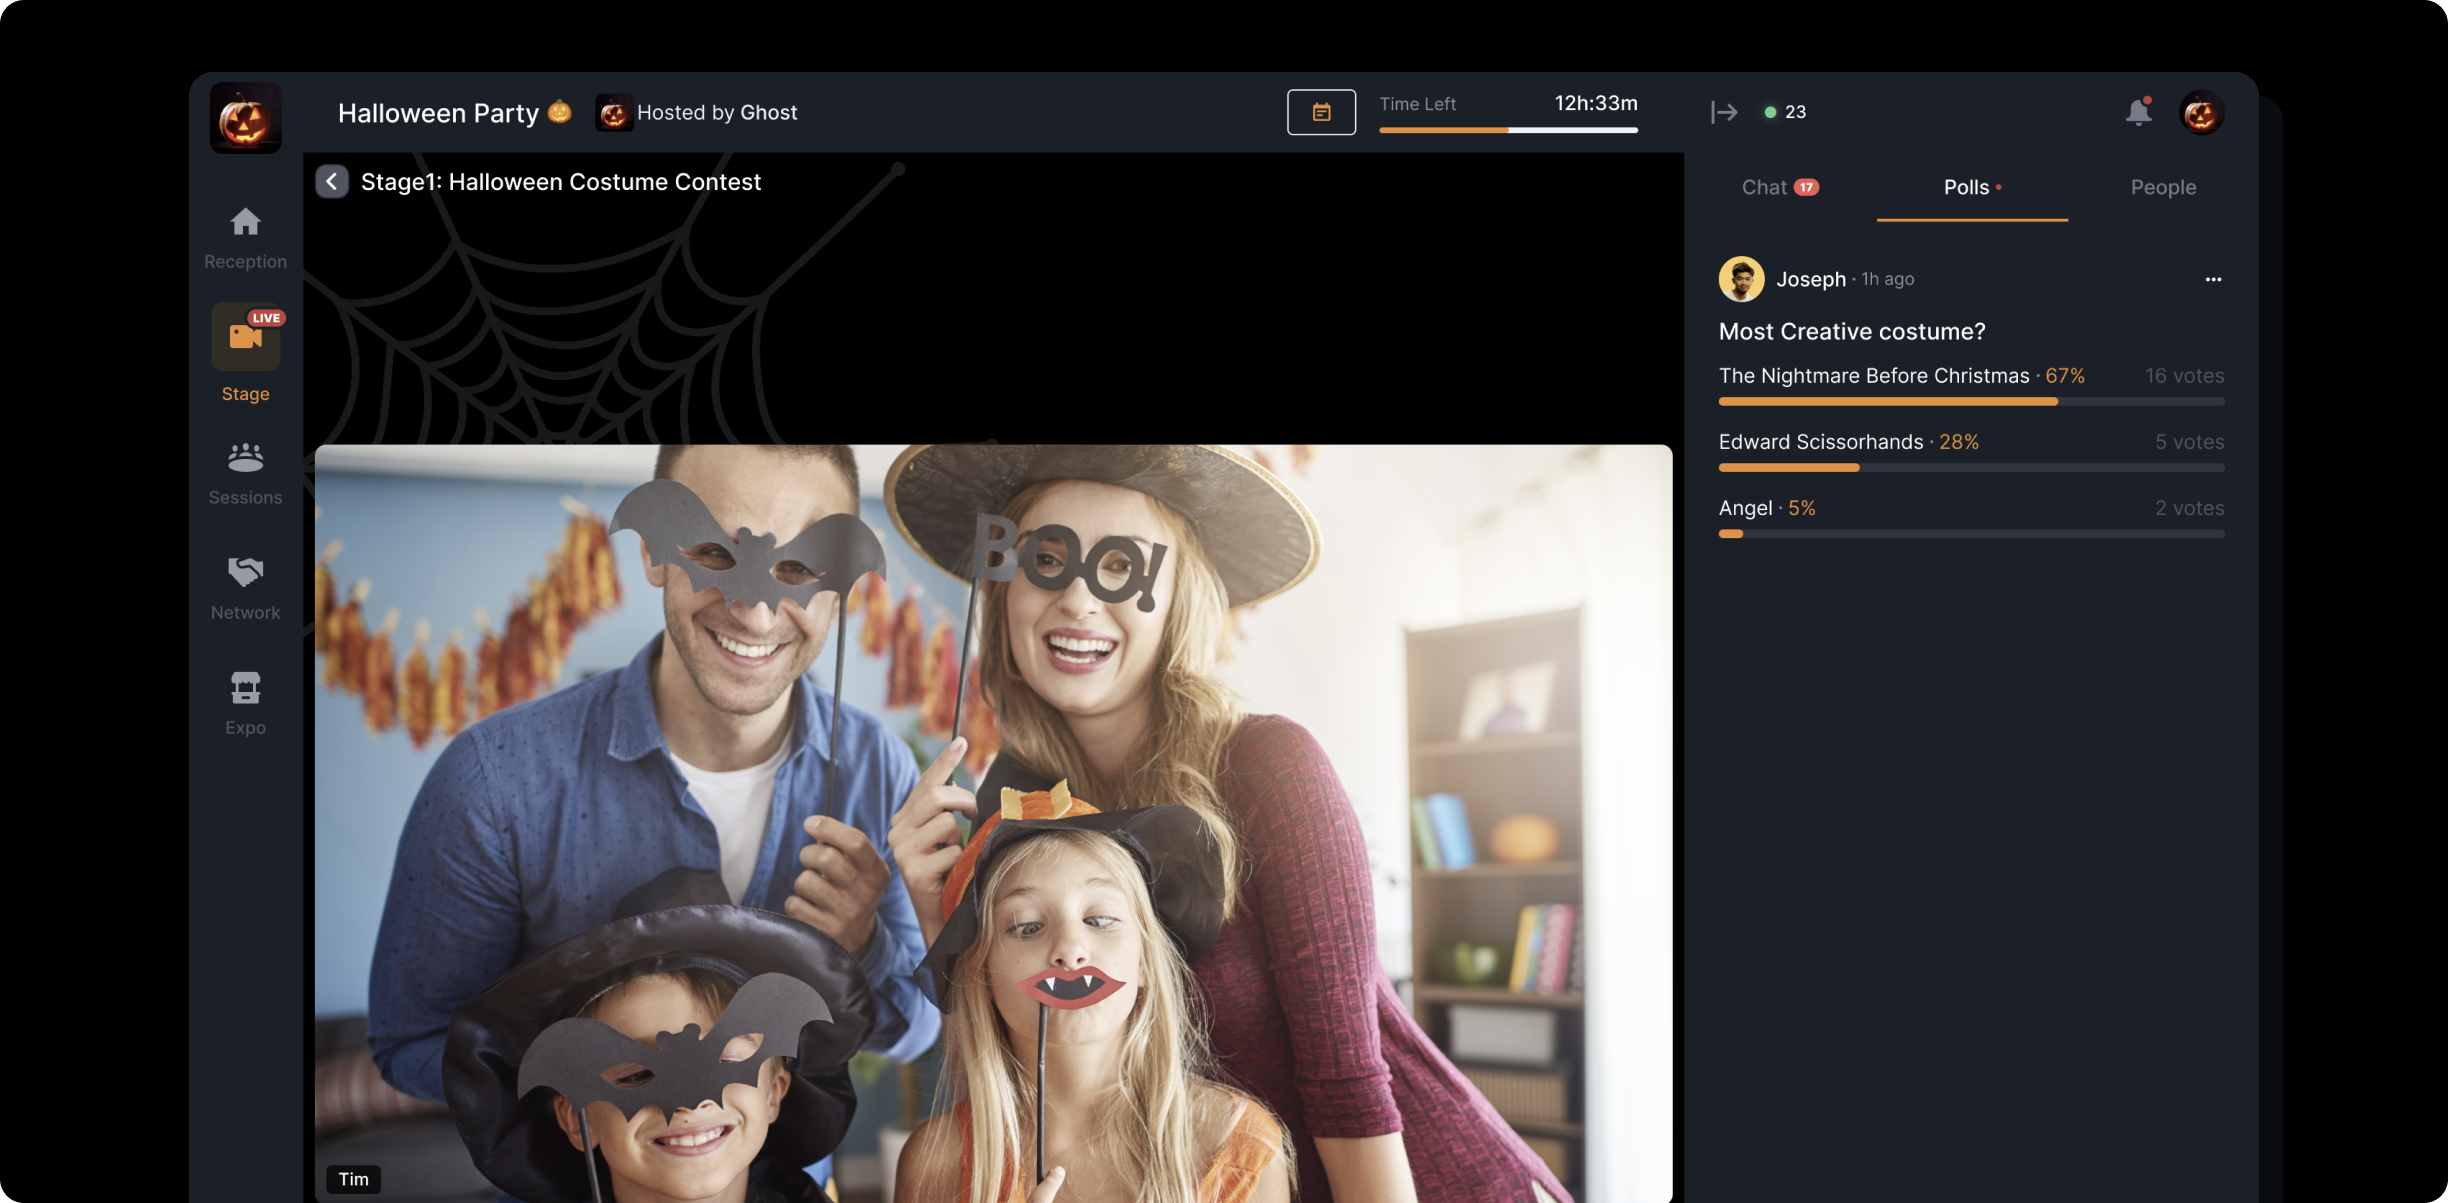
Task: Click the 5 votes count
Action: click(2190, 442)
